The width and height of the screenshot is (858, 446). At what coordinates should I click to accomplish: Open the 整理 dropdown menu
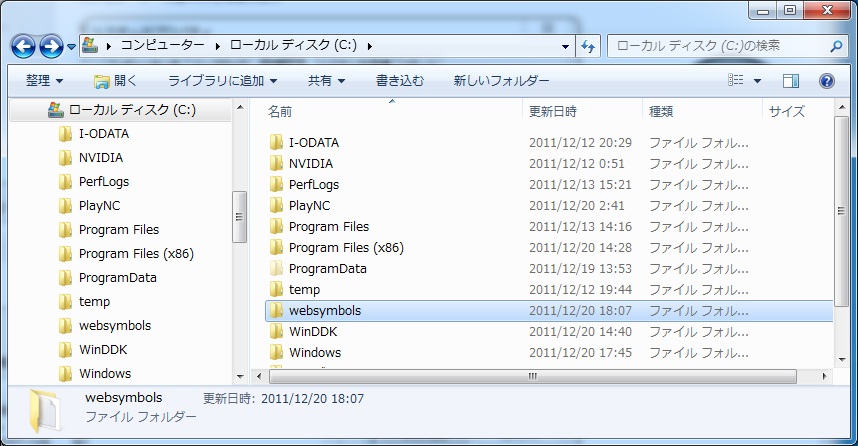click(x=44, y=81)
